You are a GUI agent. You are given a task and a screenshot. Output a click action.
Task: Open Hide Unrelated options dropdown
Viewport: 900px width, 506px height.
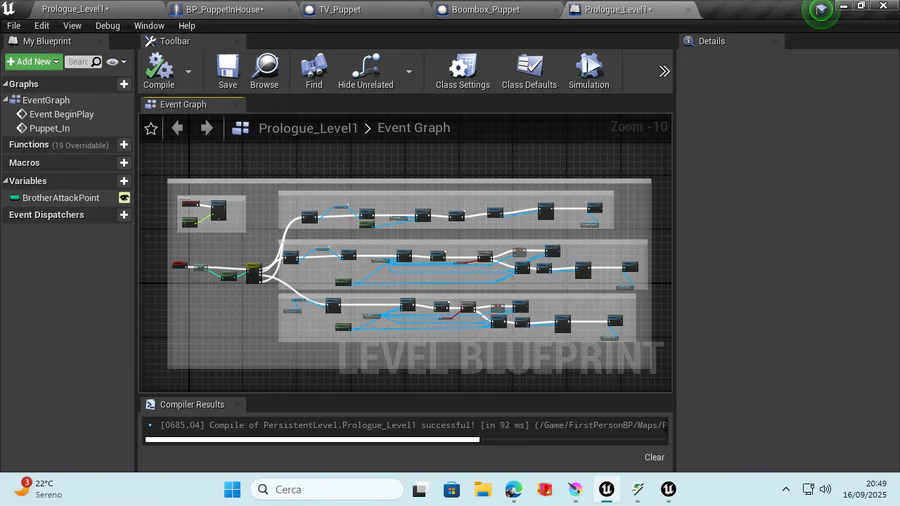tap(409, 72)
